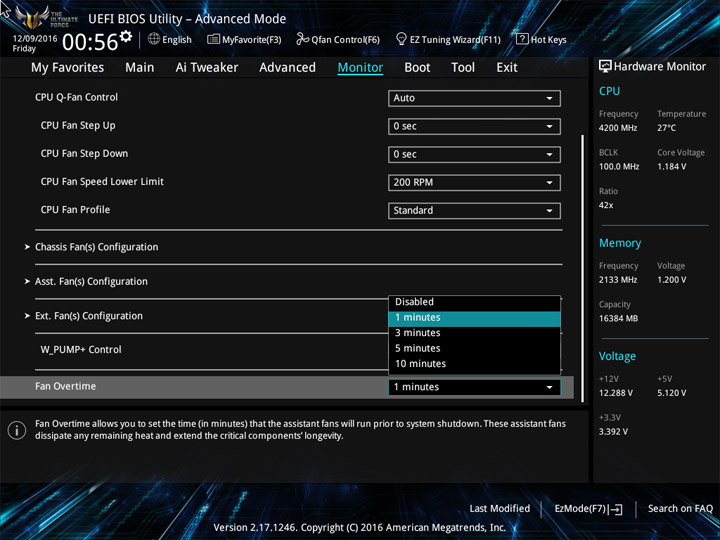Open the CPU Fan Profile dropdown
Viewport: 720px width, 540px height.
(474, 210)
